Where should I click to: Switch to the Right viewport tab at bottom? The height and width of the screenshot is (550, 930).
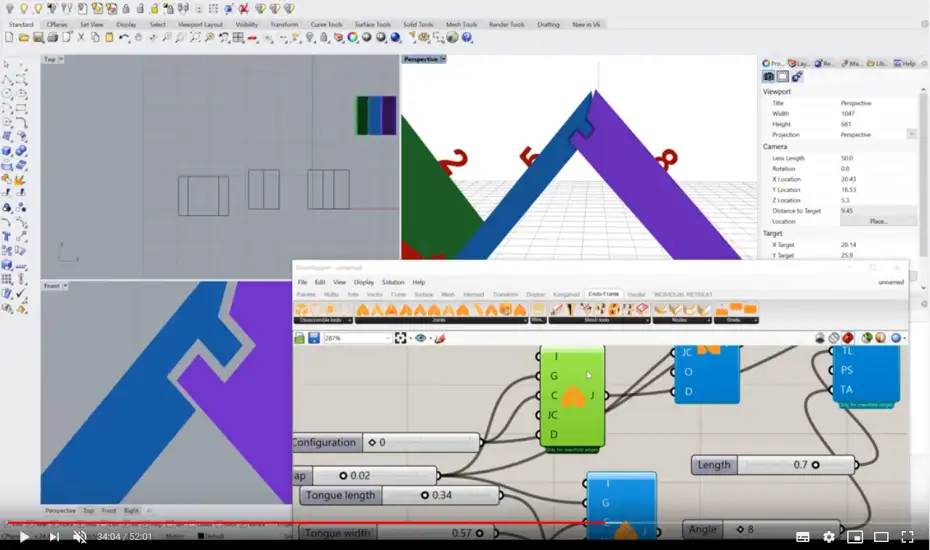coord(131,510)
